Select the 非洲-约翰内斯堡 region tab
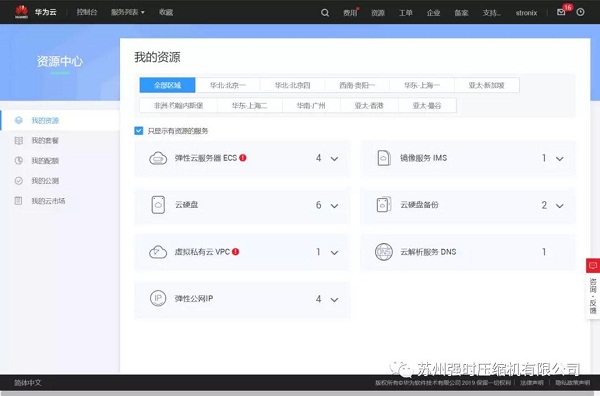This screenshot has height=396, width=600. click(x=178, y=105)
